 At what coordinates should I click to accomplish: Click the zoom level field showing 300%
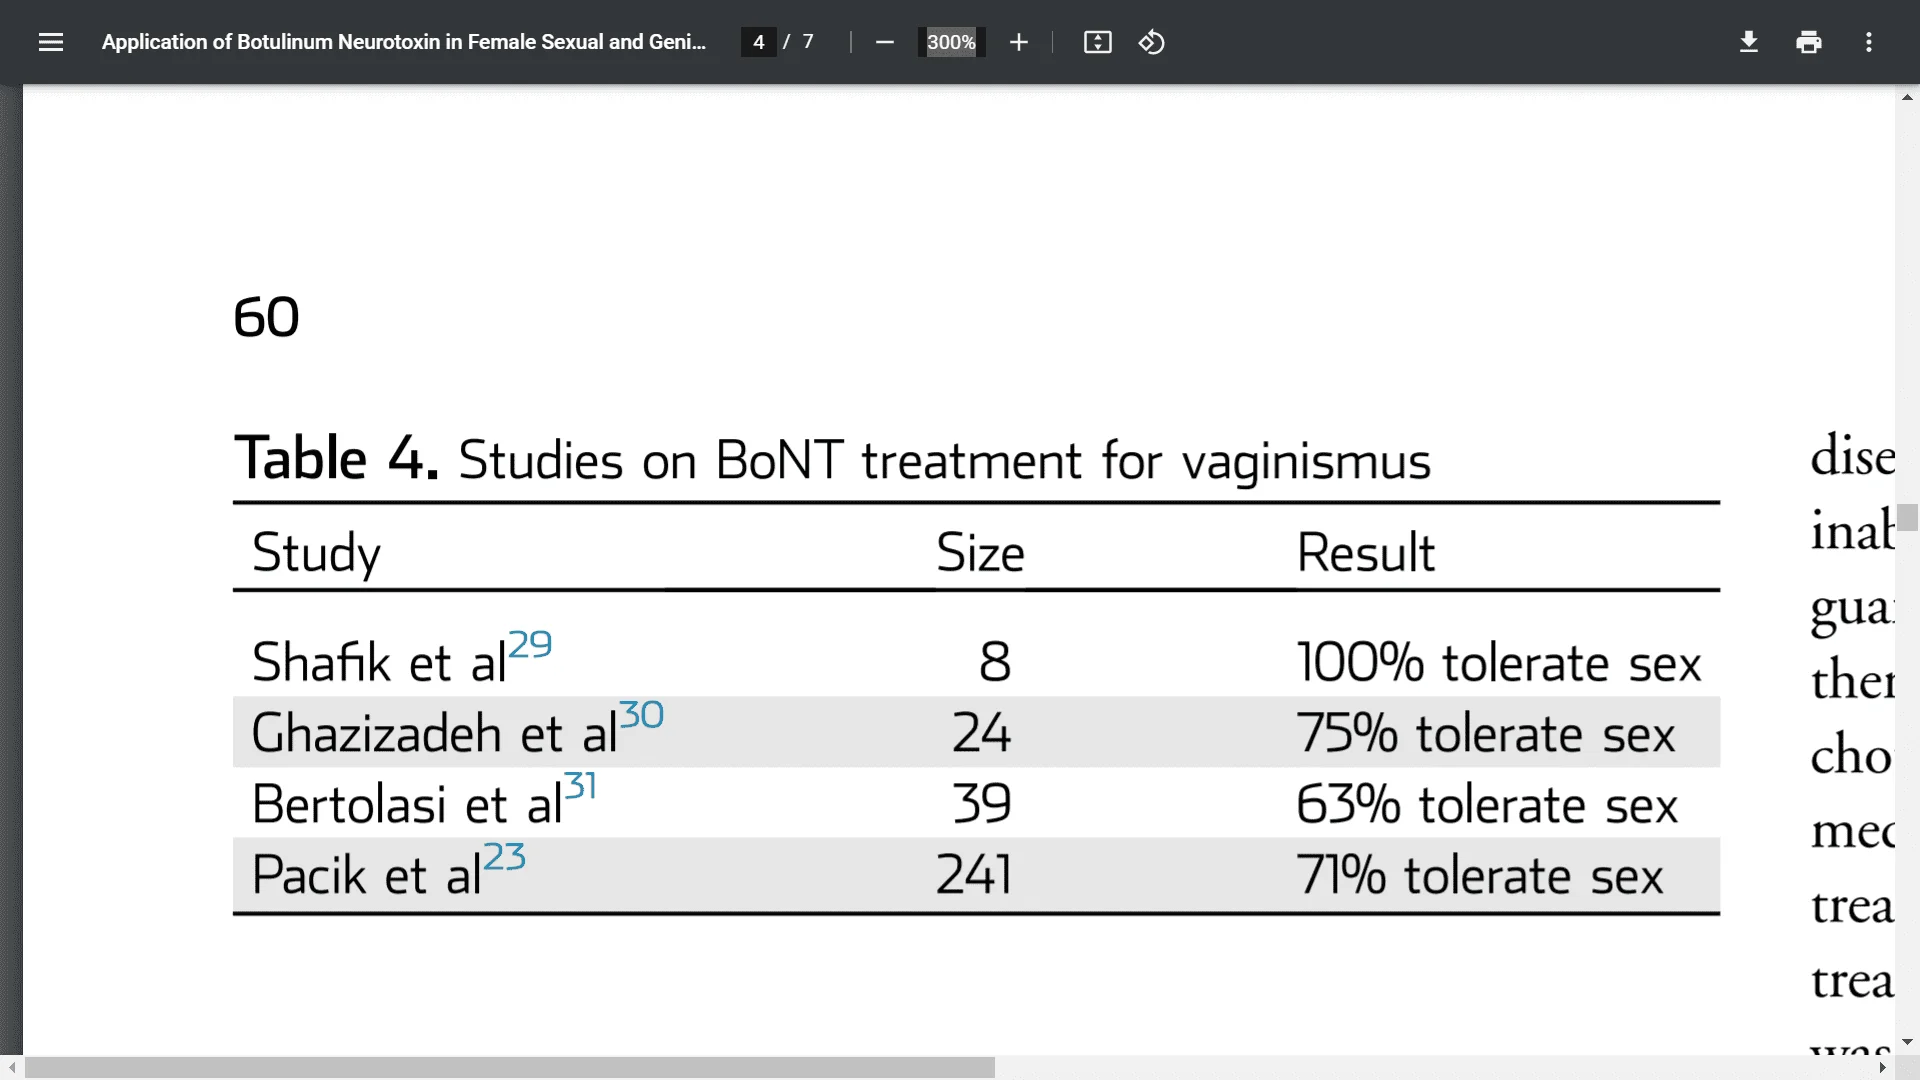point(951,42)
